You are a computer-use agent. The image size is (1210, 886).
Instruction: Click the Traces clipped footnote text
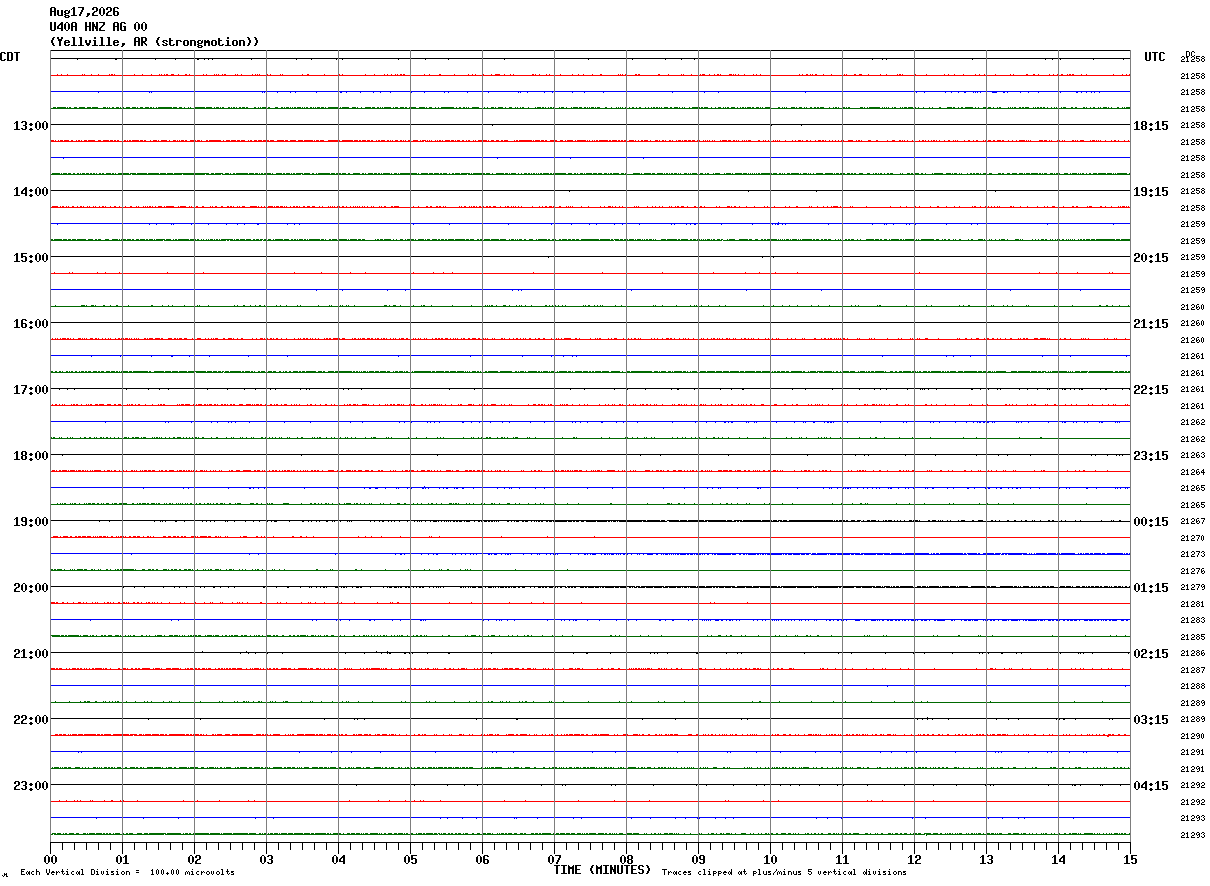click(x=784, y=873)
